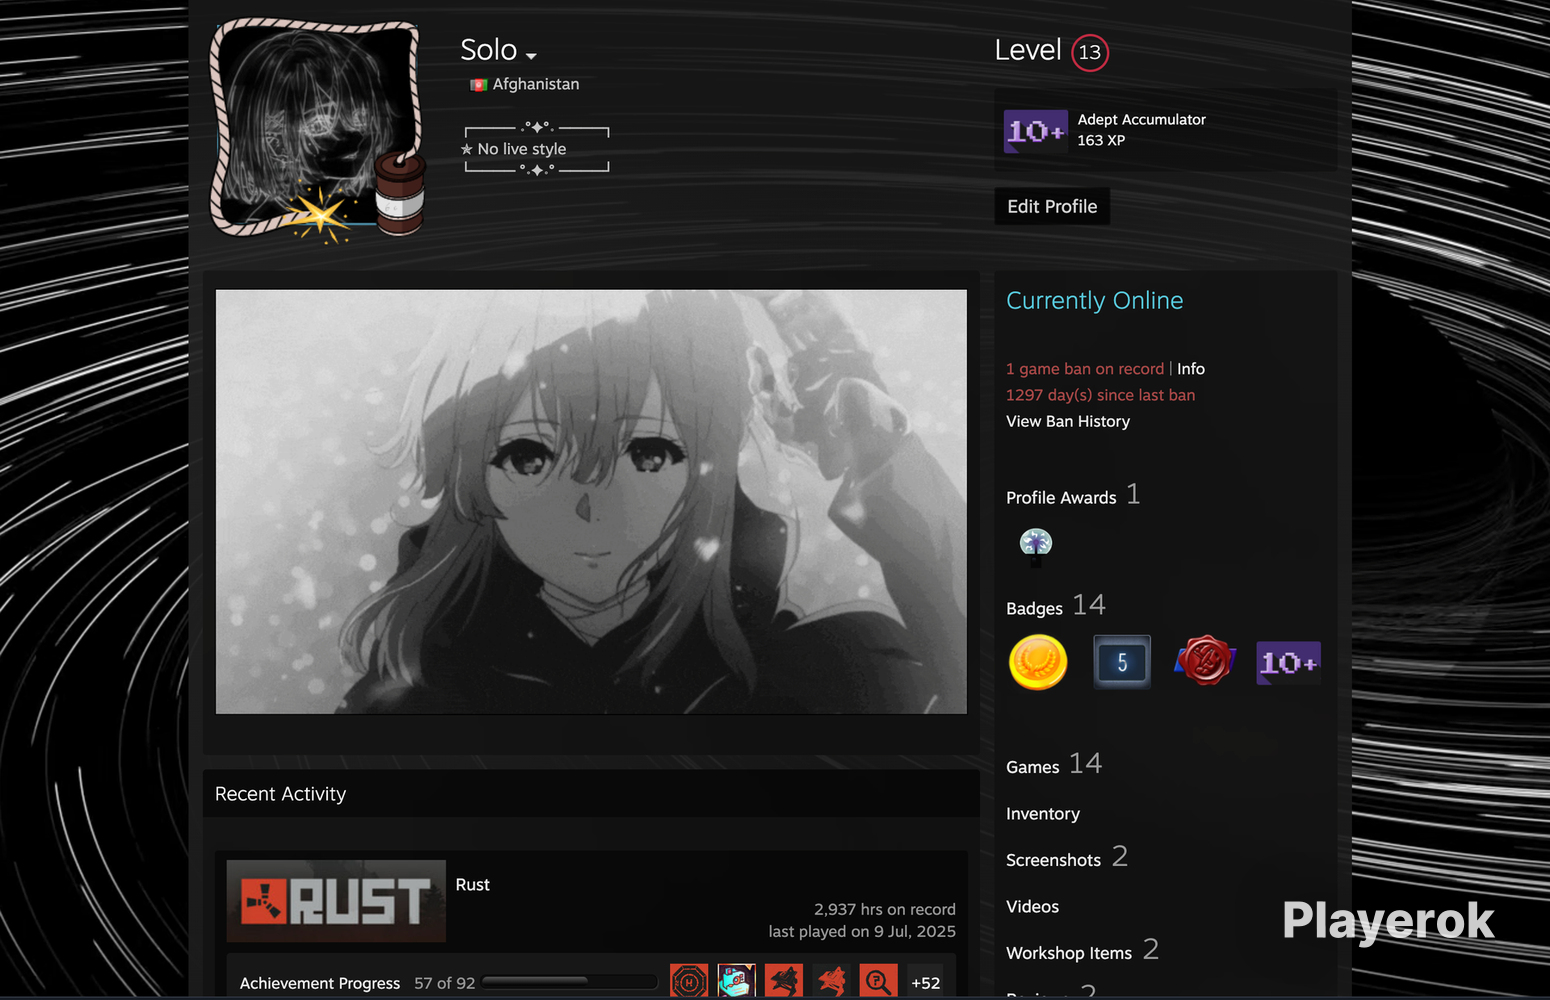Image resolution: width=1550 pixels, height=1000 pixels.
Task: Click the Rust achievement progress bar
Action: coord(569,982)
